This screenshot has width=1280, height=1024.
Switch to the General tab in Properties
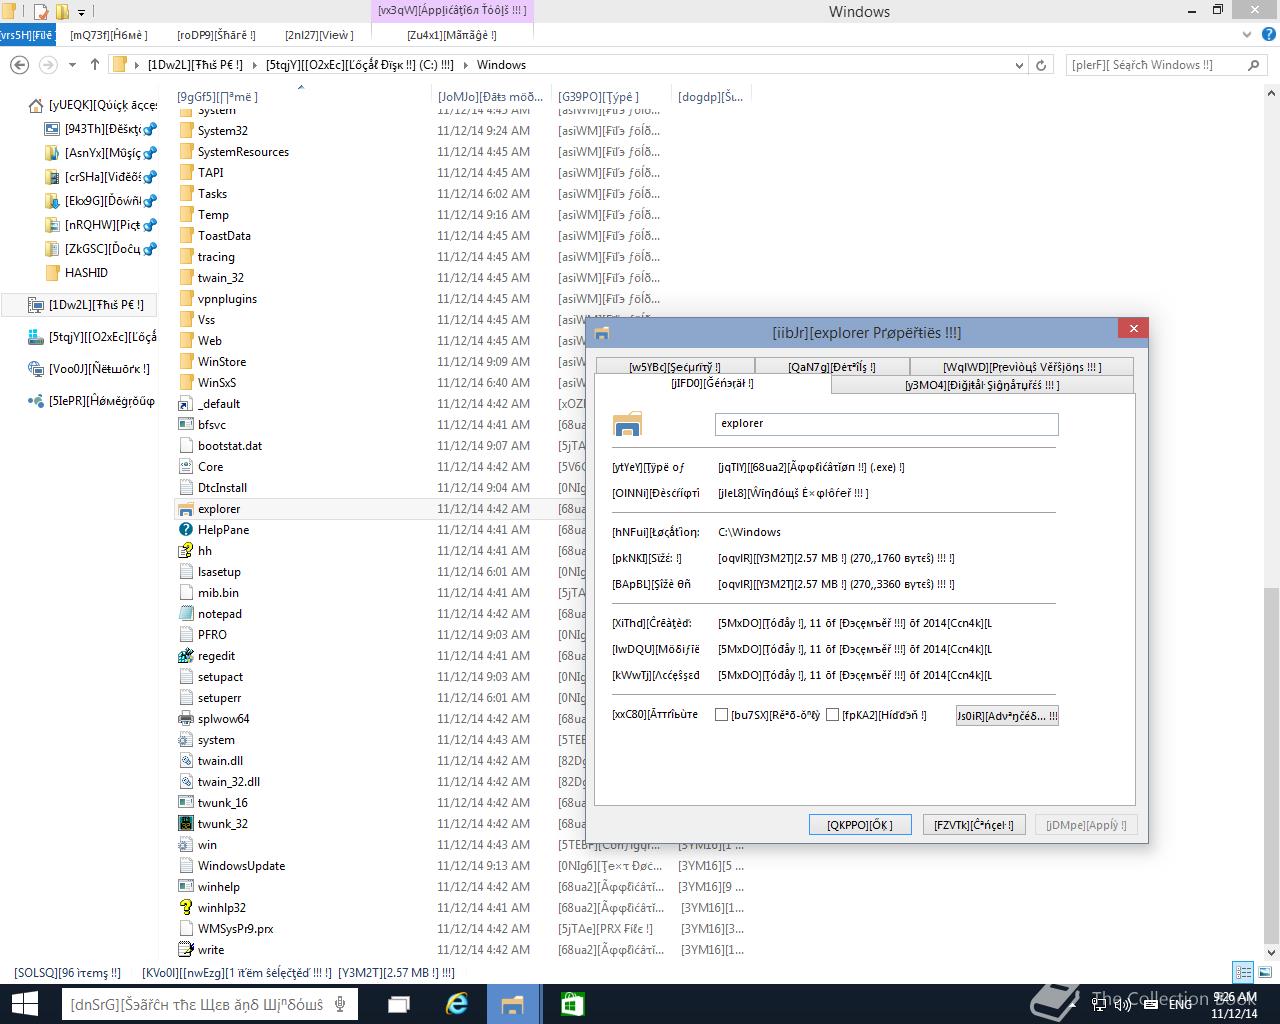point(713,384)
